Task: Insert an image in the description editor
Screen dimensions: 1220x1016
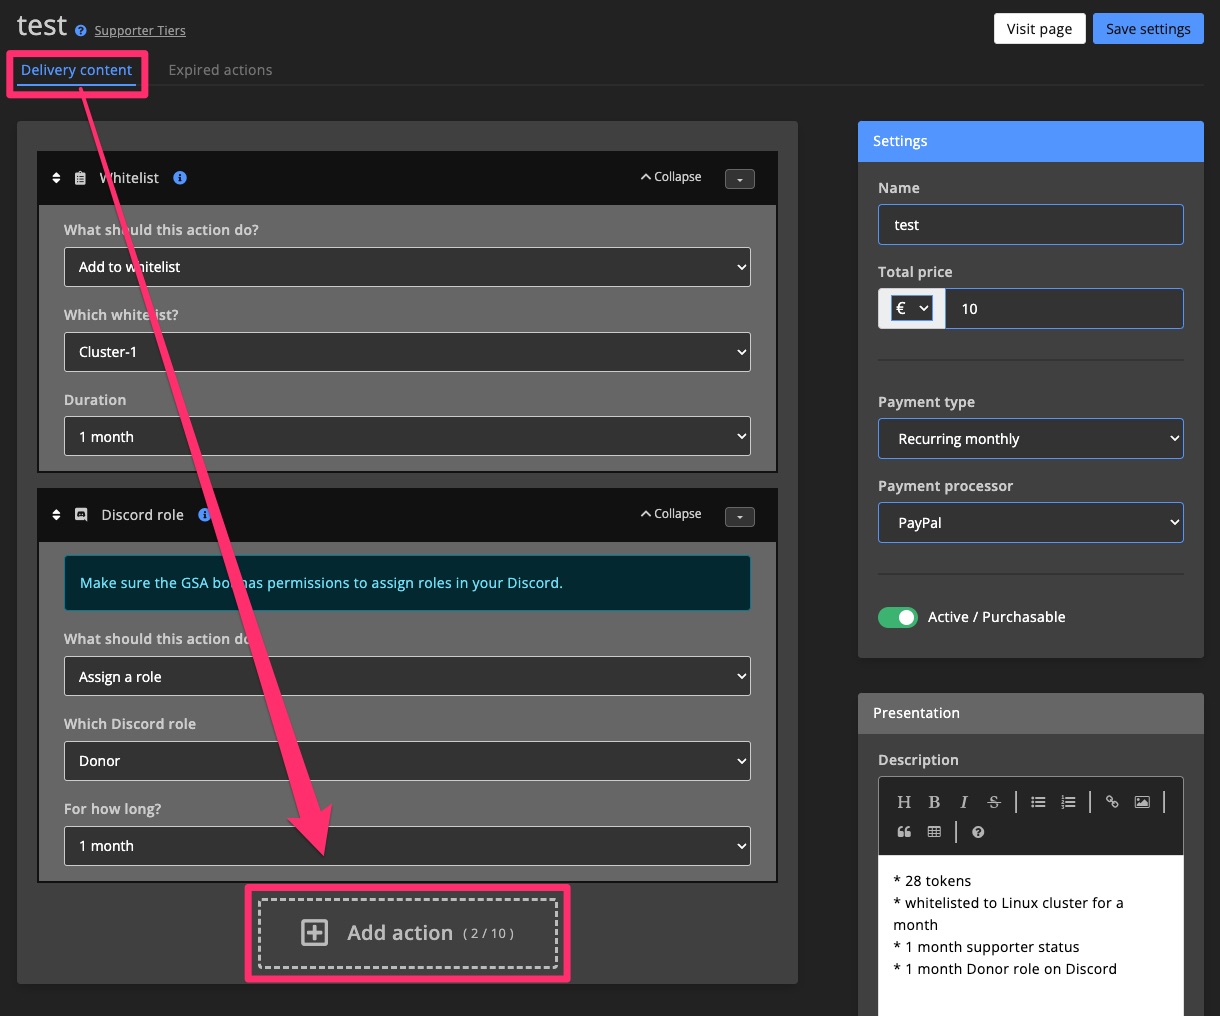Action: pos(1142,801)
